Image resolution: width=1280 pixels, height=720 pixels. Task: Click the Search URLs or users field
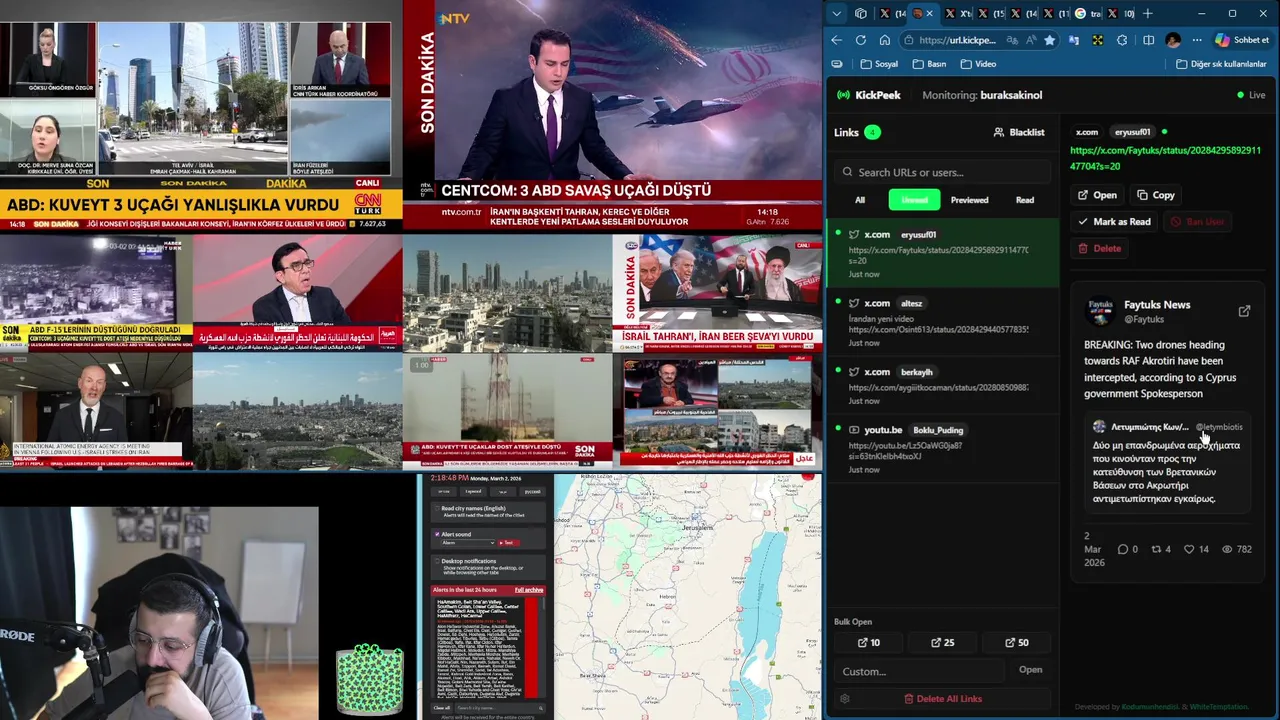(943, 172)
